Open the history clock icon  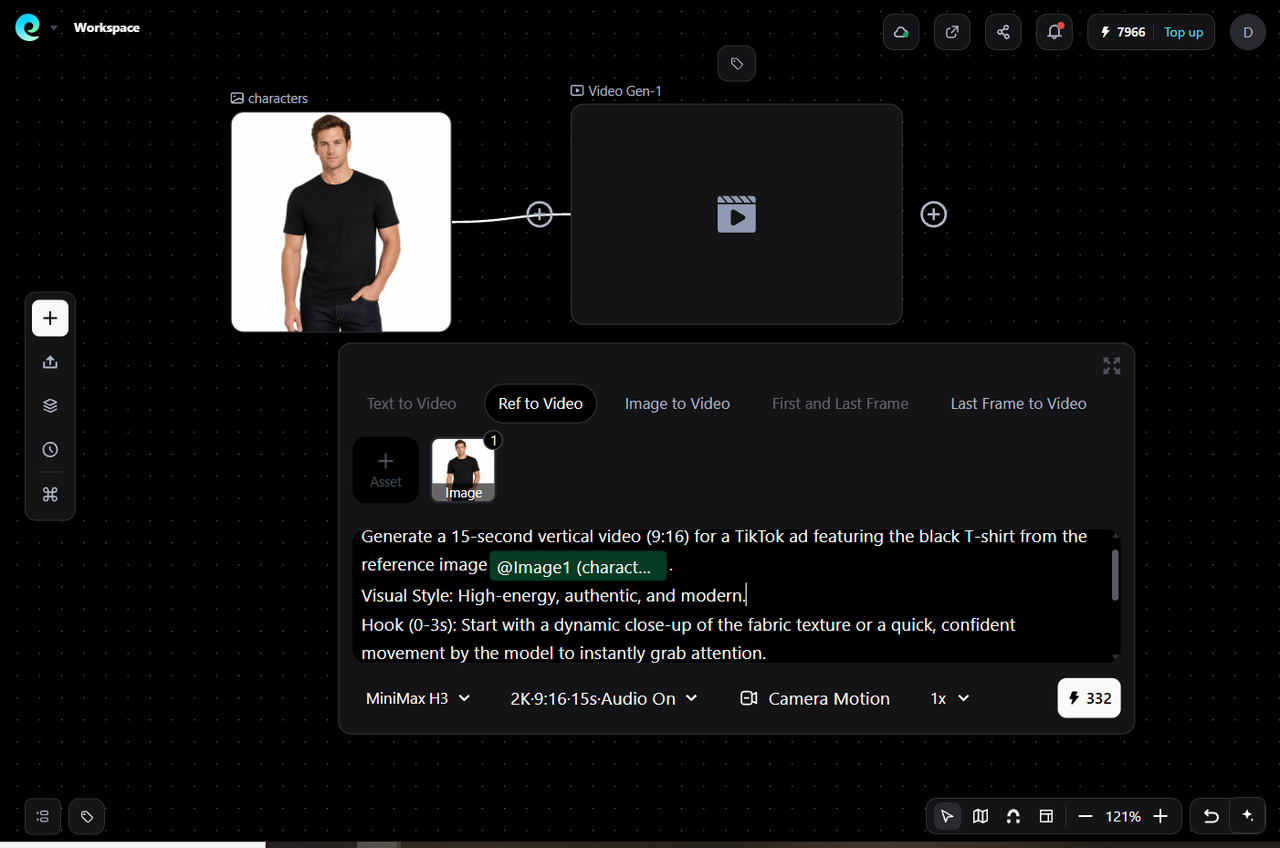tap(50, 450)
